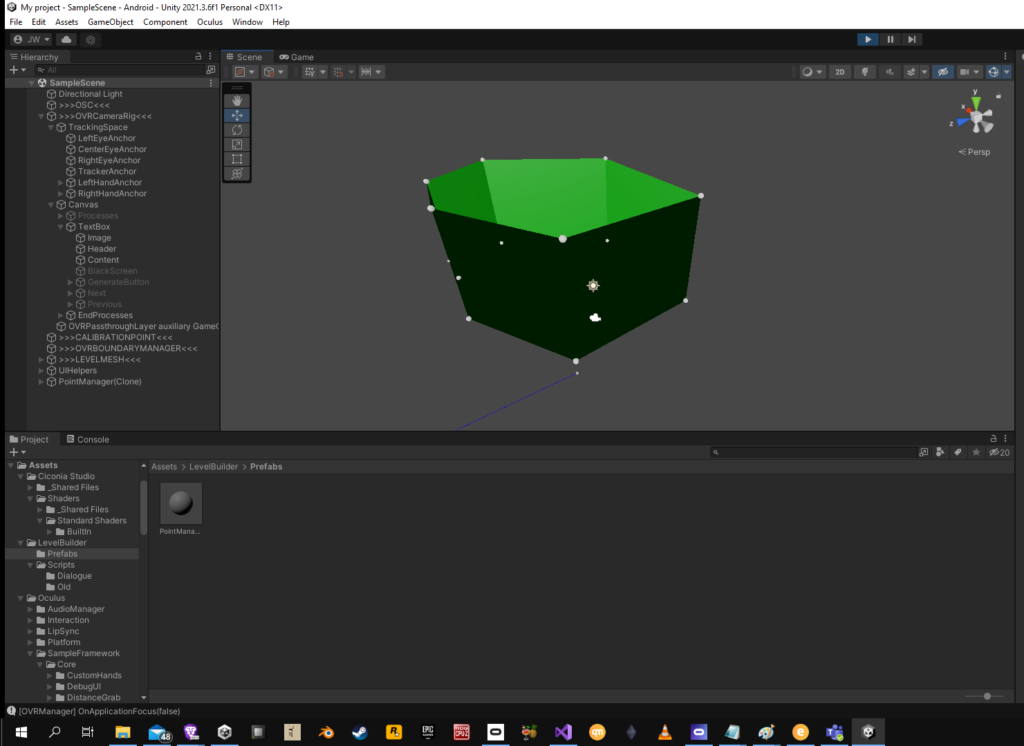Image resolution: width=1024 pixels, height=746 pixels.
Task: Open the scene camera settings dropdown
Action: (x=969, y=72)
